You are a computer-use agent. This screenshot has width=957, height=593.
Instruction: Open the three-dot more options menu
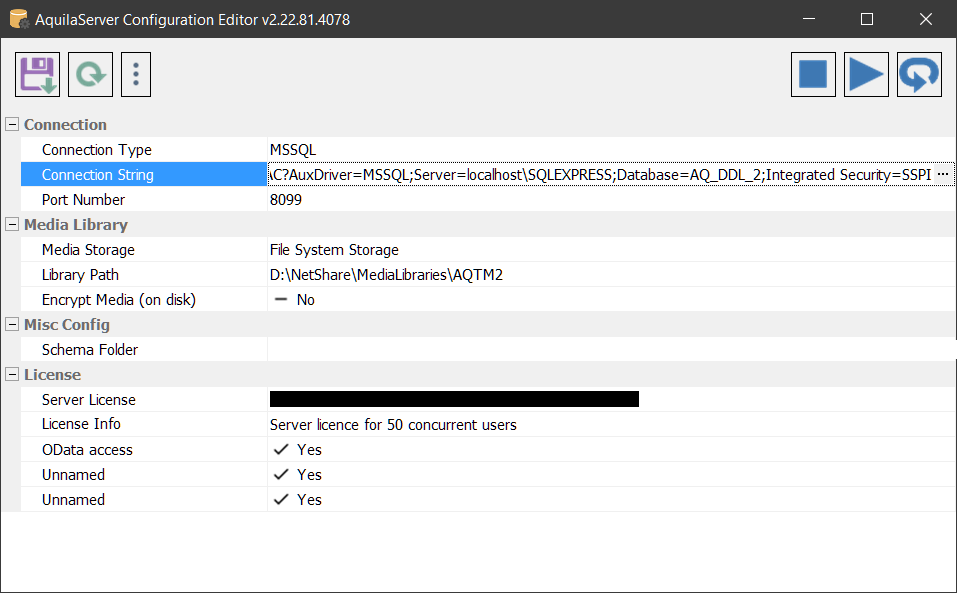coord(136,75)
